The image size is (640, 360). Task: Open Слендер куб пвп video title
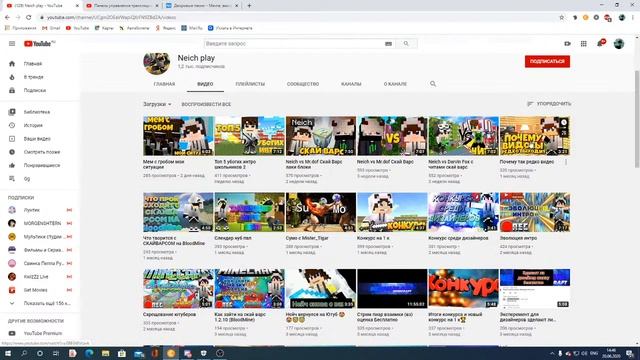[233, 238]
